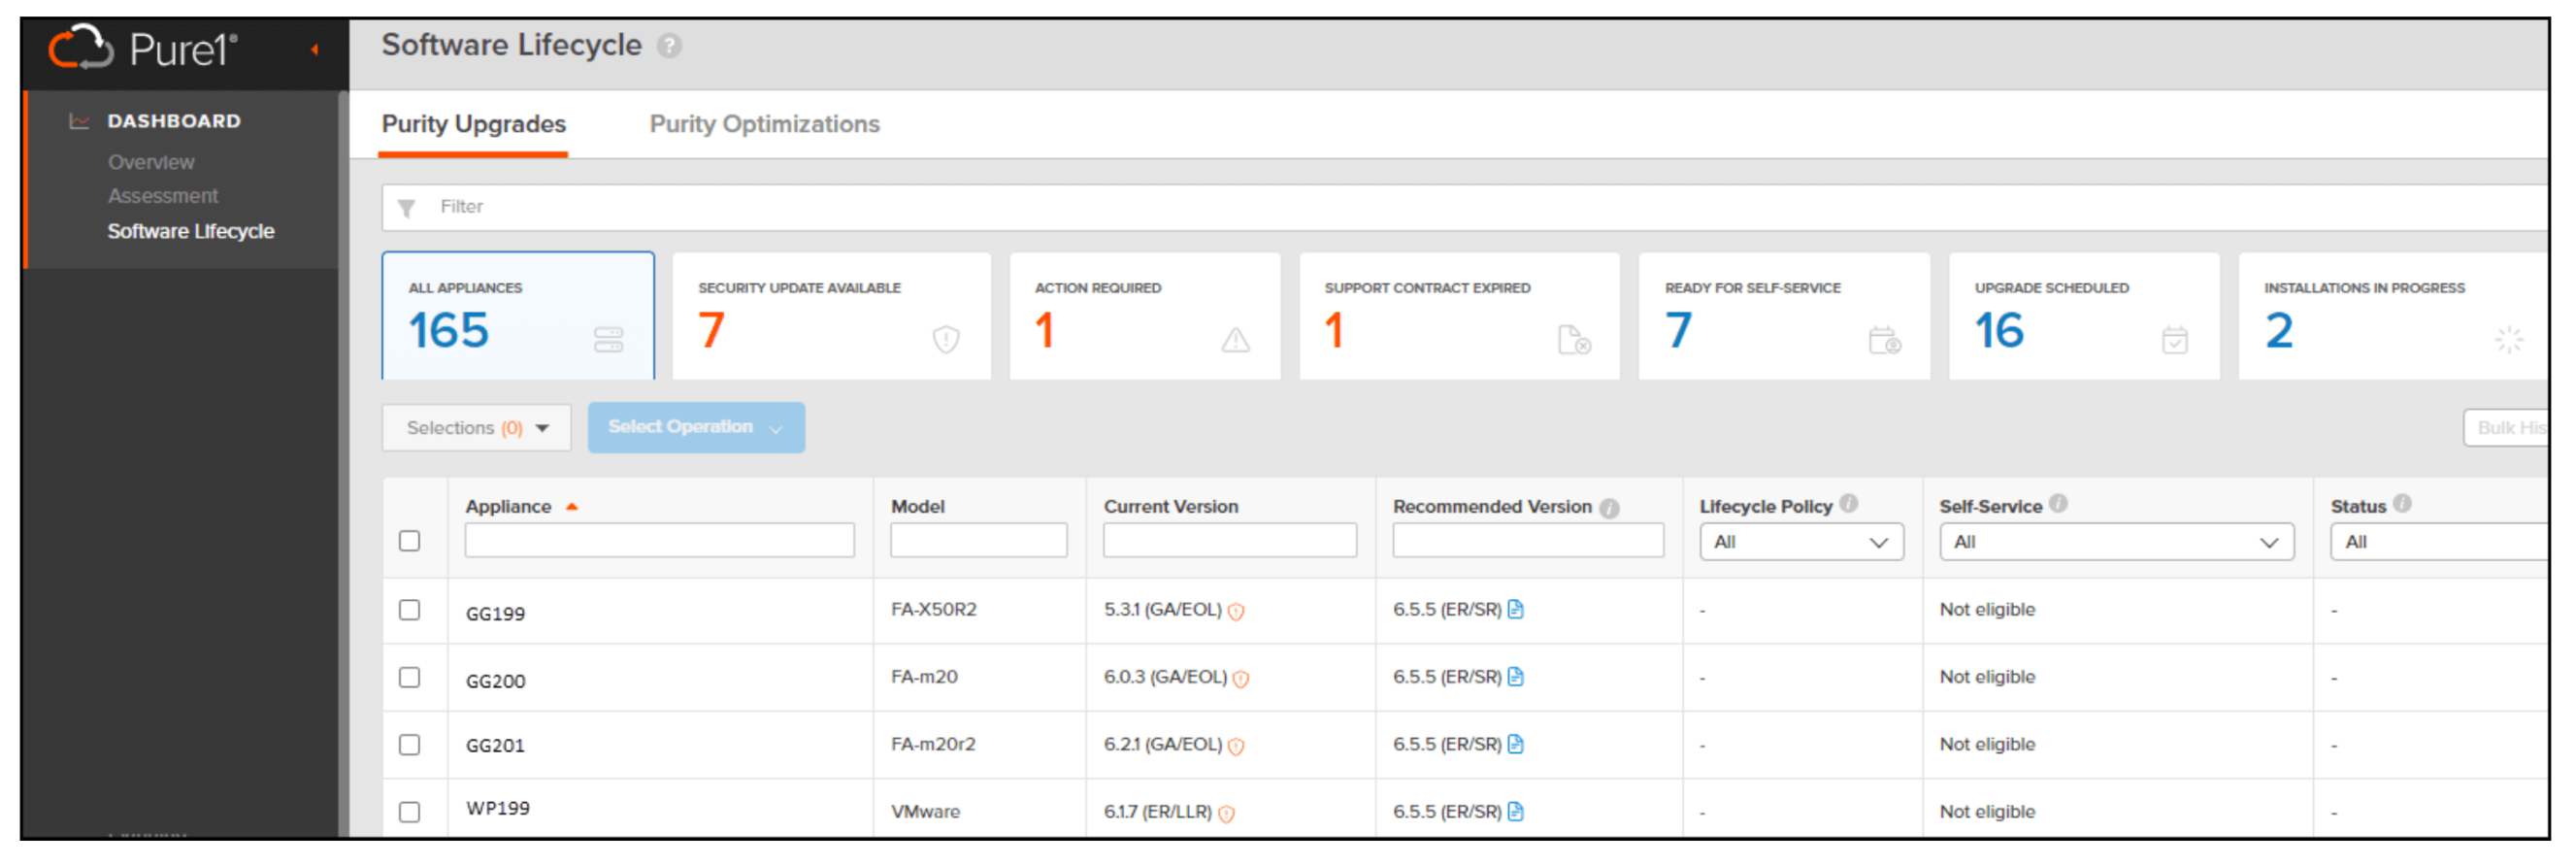This screenshot has width=2576, height=866.
Task: Click Current Version filter box
Action: point(1229,540)
